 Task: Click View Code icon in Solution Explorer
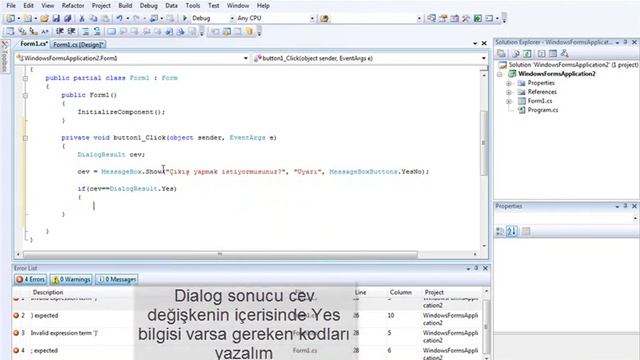[541, 53]
